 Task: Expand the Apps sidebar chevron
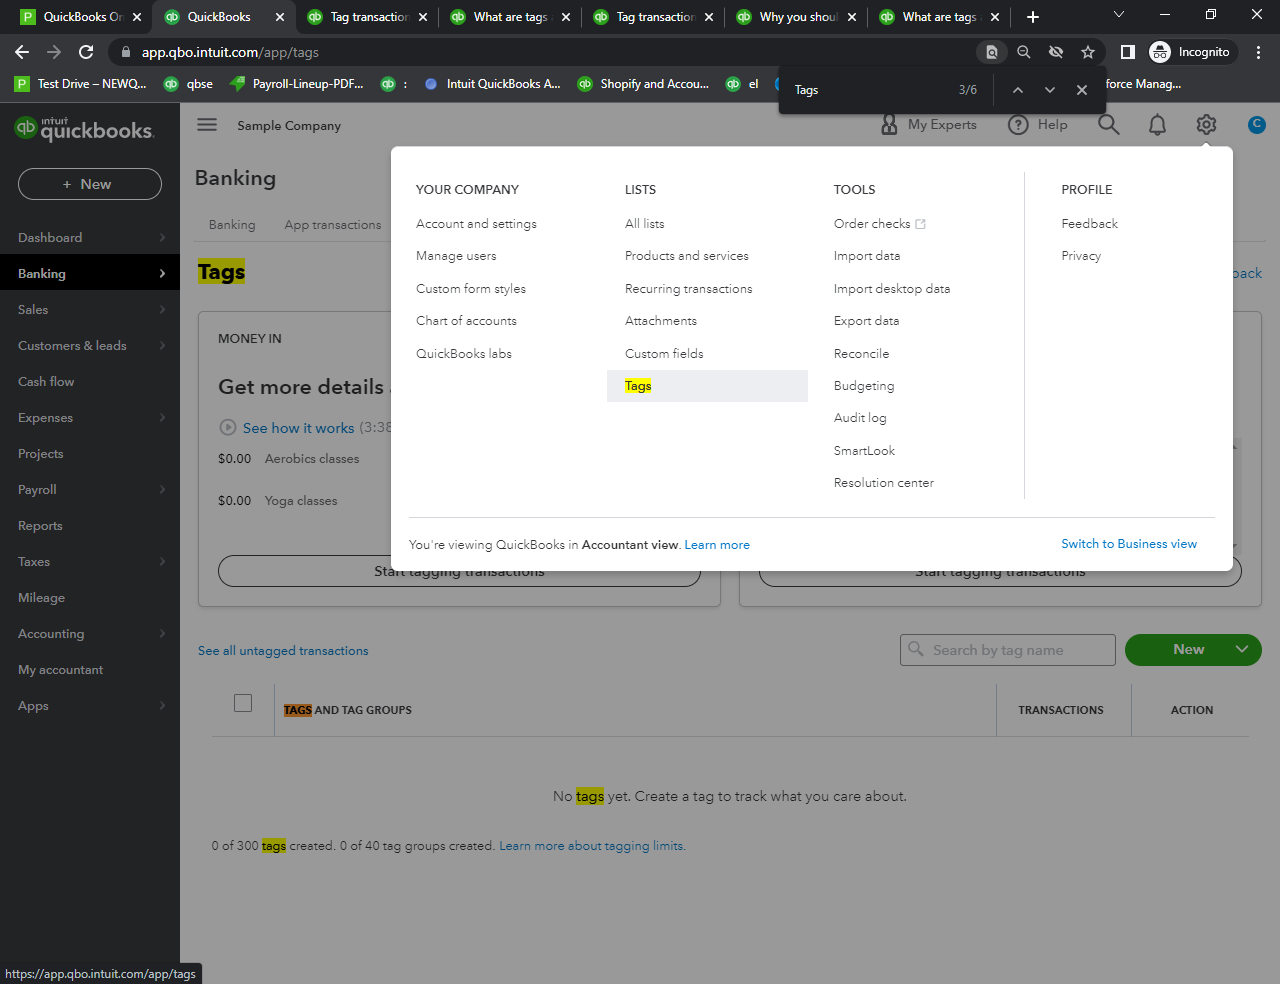[162, 706]
